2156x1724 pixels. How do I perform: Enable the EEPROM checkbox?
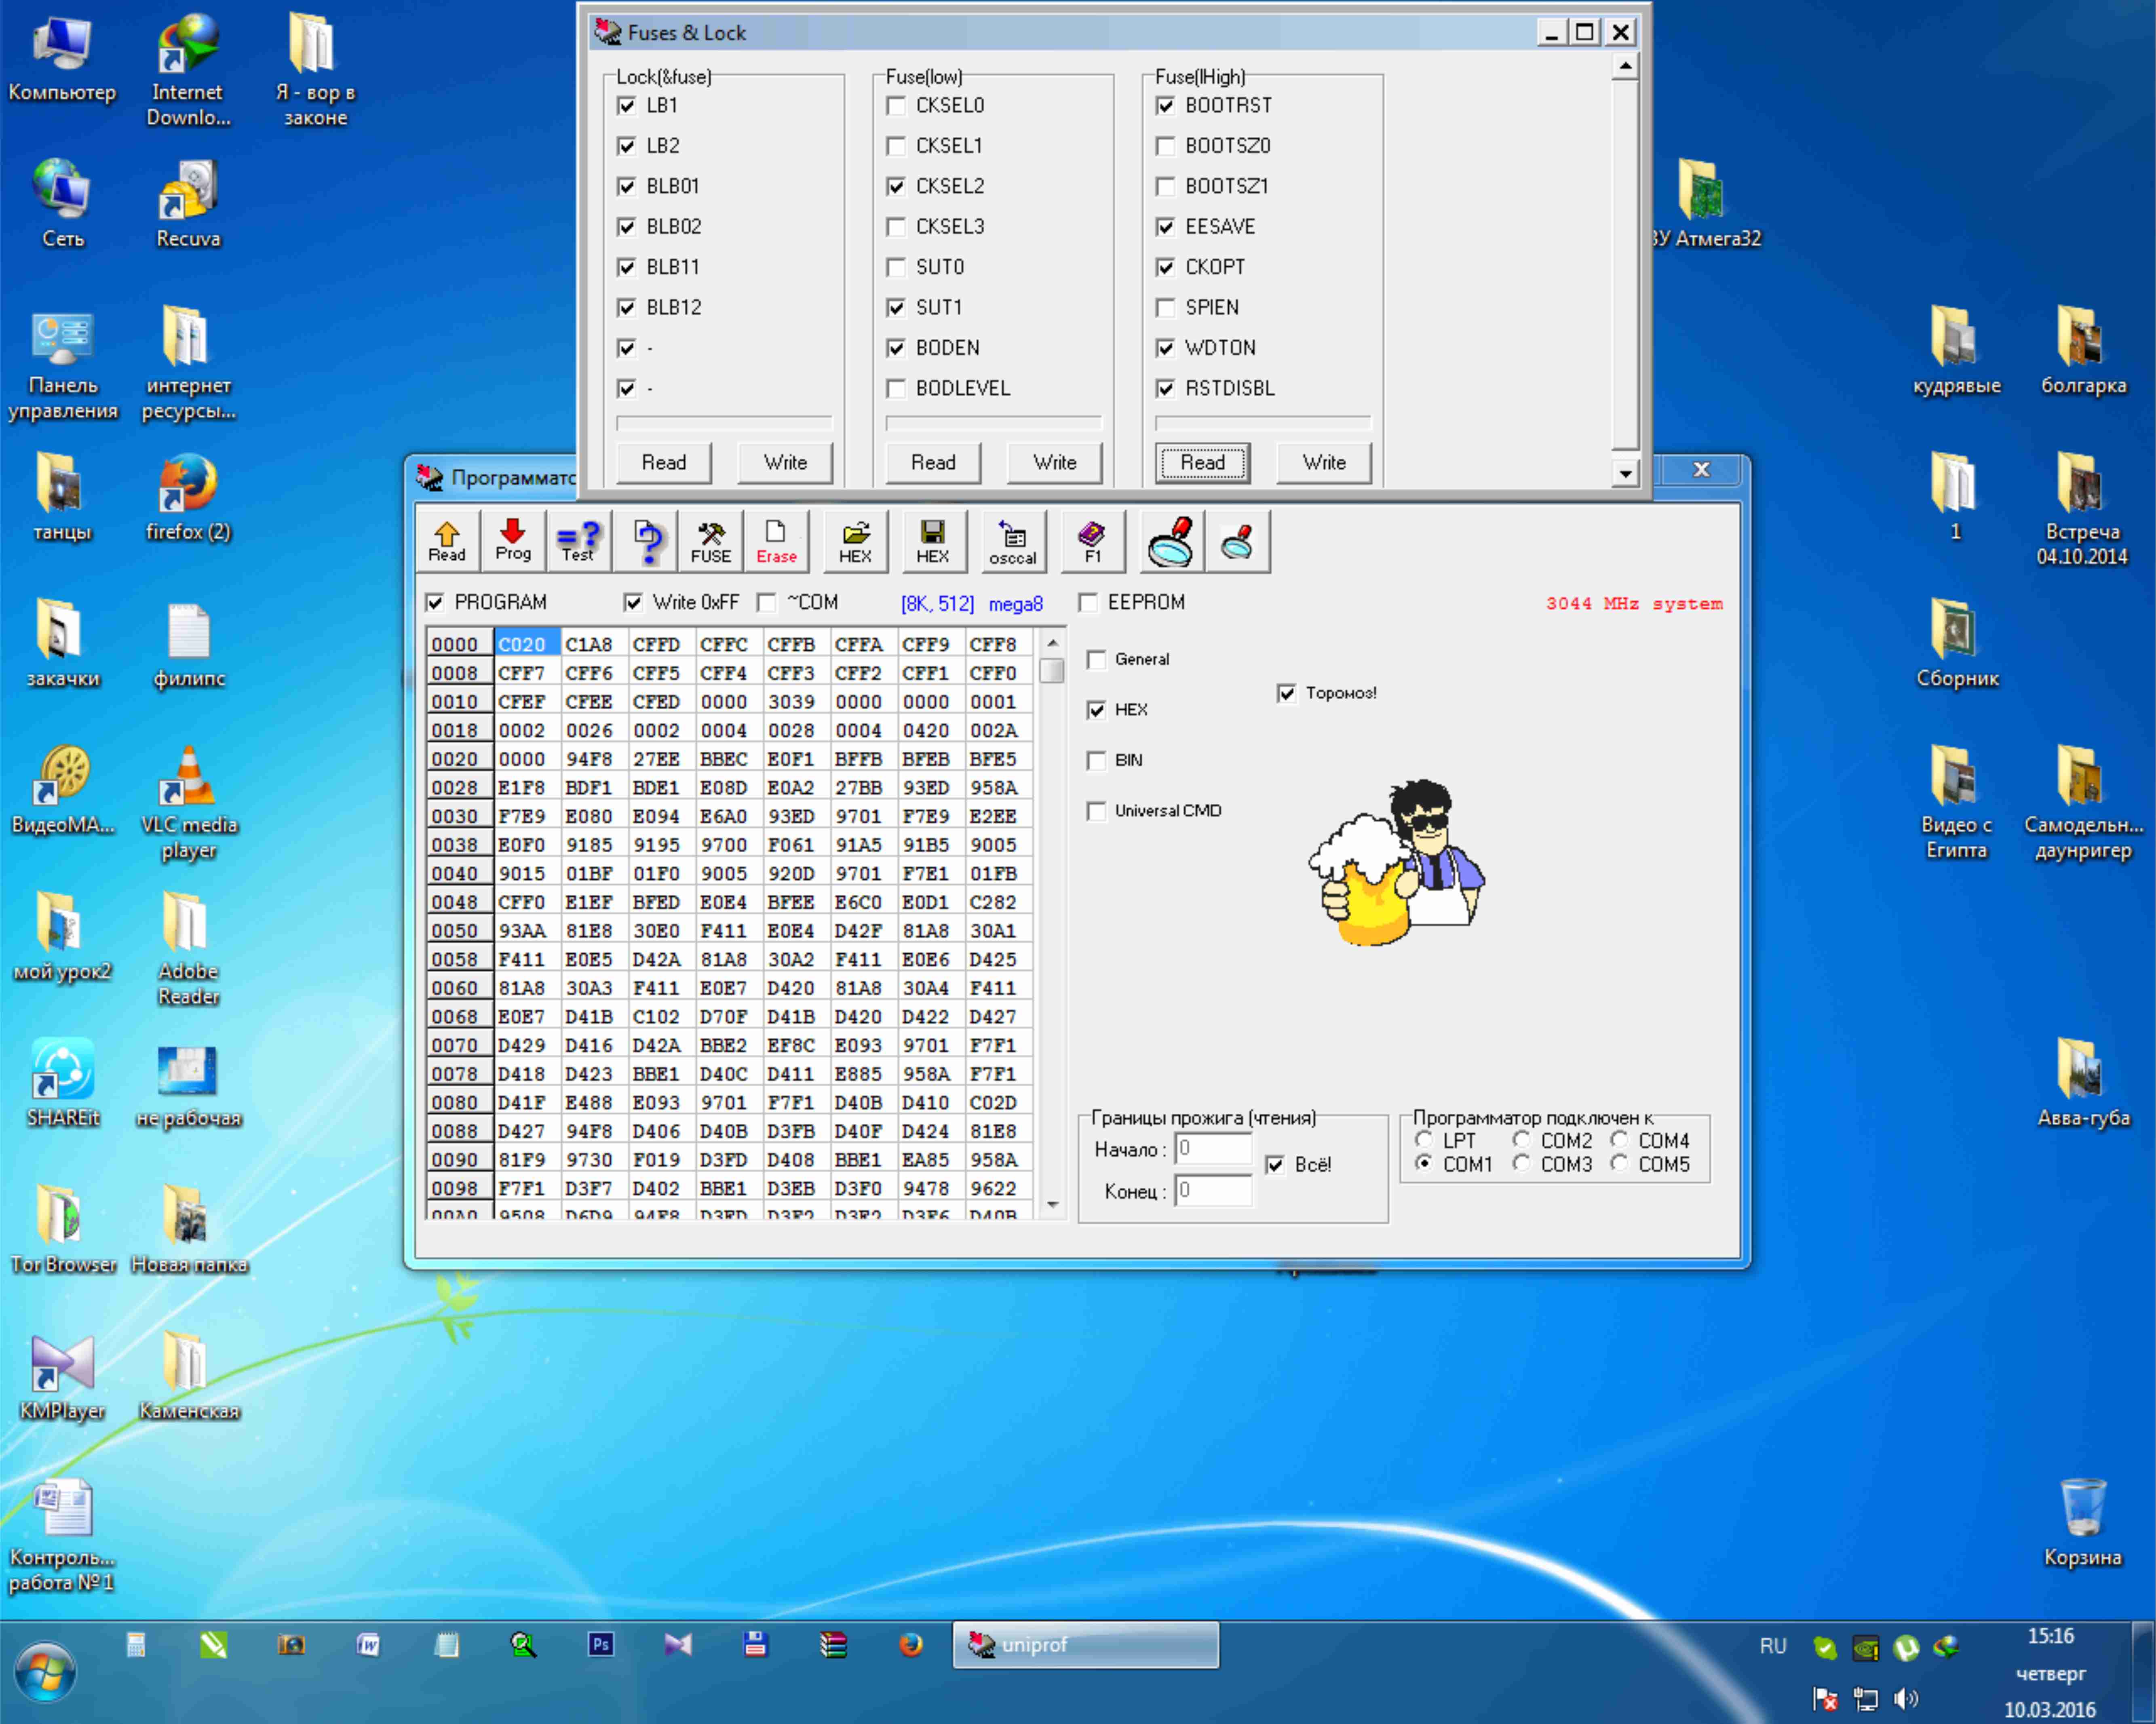pos(1088,602)
